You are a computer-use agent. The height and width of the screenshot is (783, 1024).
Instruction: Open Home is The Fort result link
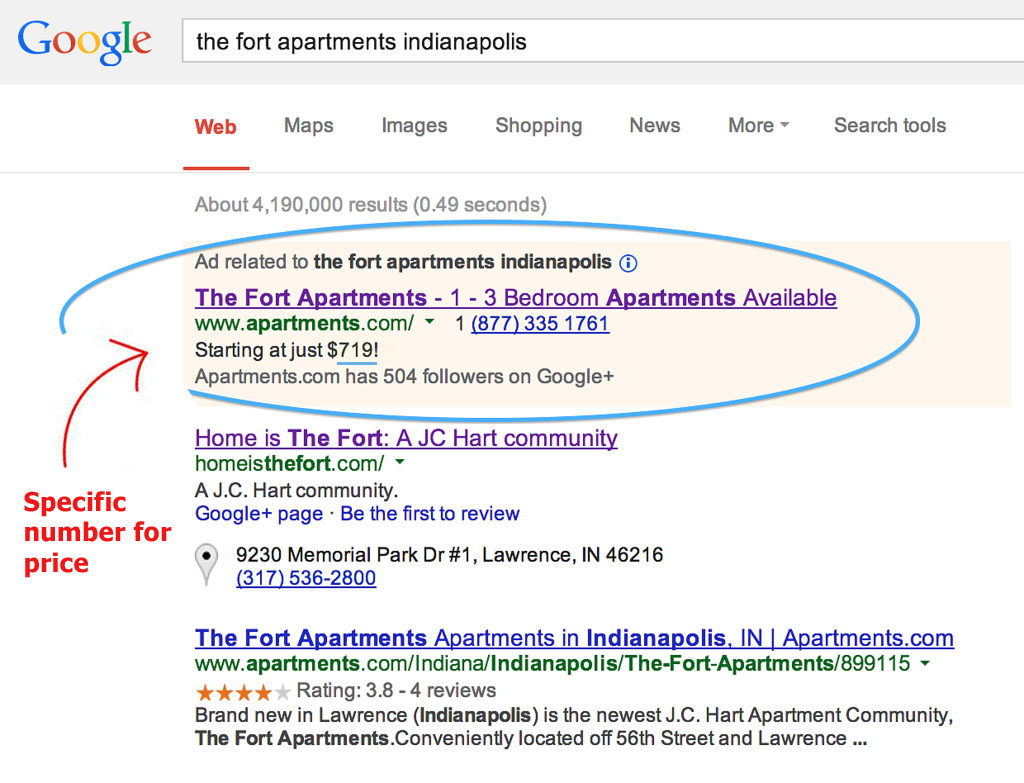coord(405,438)
